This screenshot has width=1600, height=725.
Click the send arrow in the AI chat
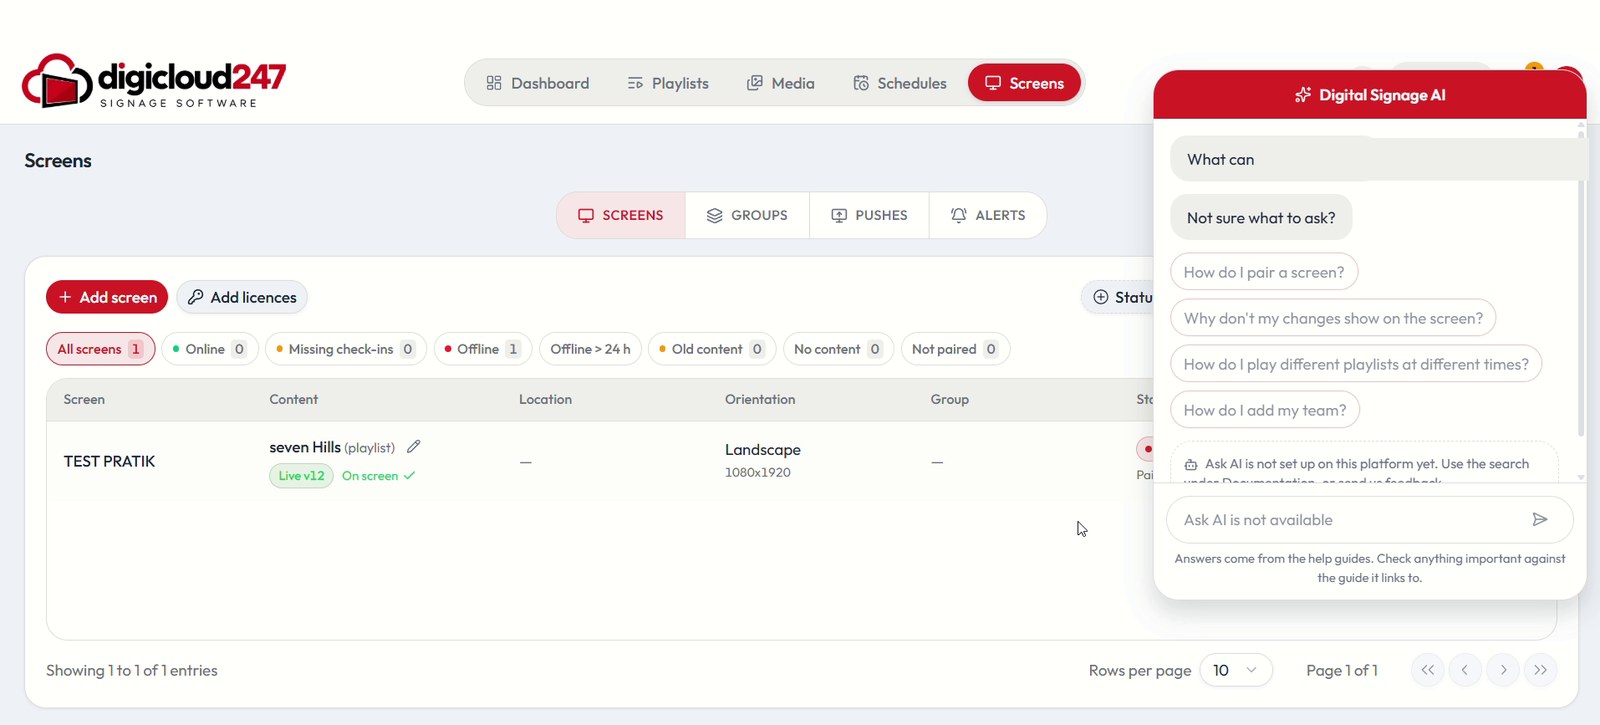(x=1540, y=519)
